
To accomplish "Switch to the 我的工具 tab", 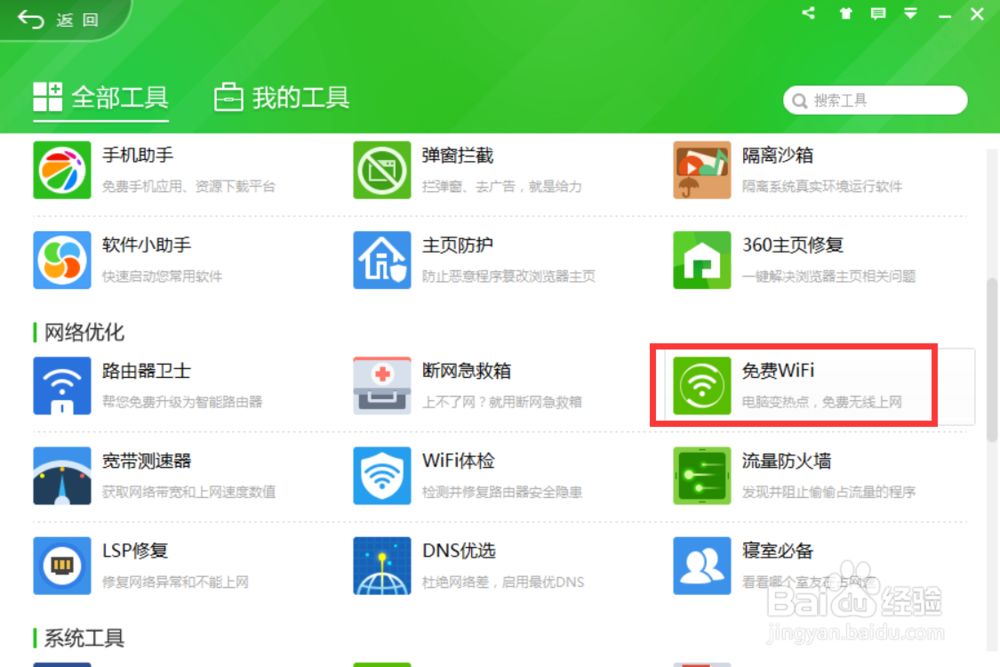I will (280, 97).
